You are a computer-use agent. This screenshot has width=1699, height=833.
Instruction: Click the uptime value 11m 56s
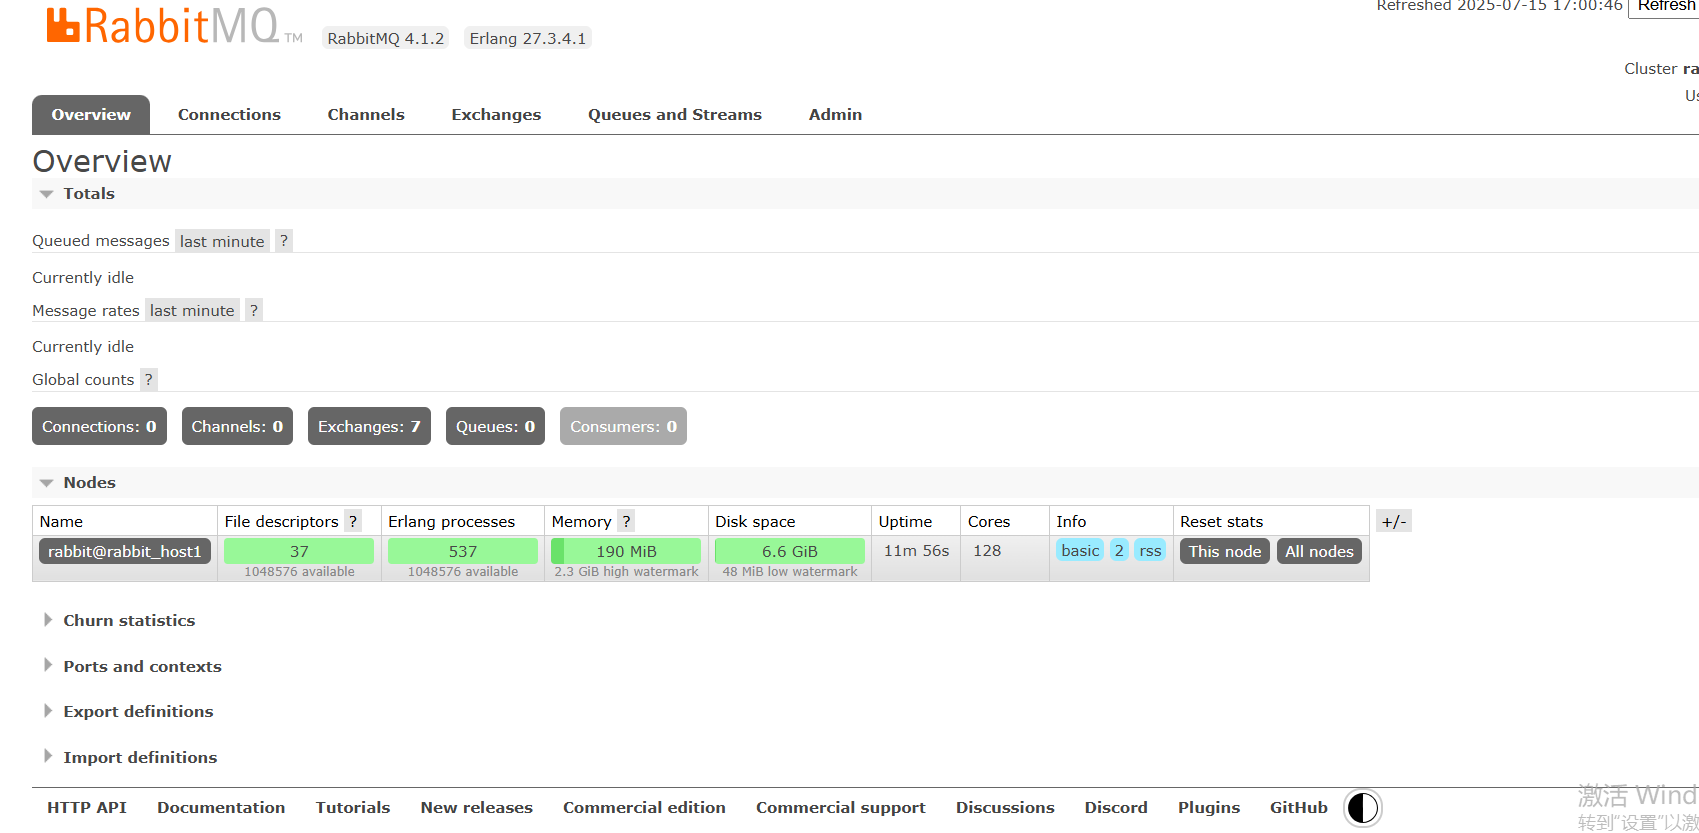tap(916, 551)
